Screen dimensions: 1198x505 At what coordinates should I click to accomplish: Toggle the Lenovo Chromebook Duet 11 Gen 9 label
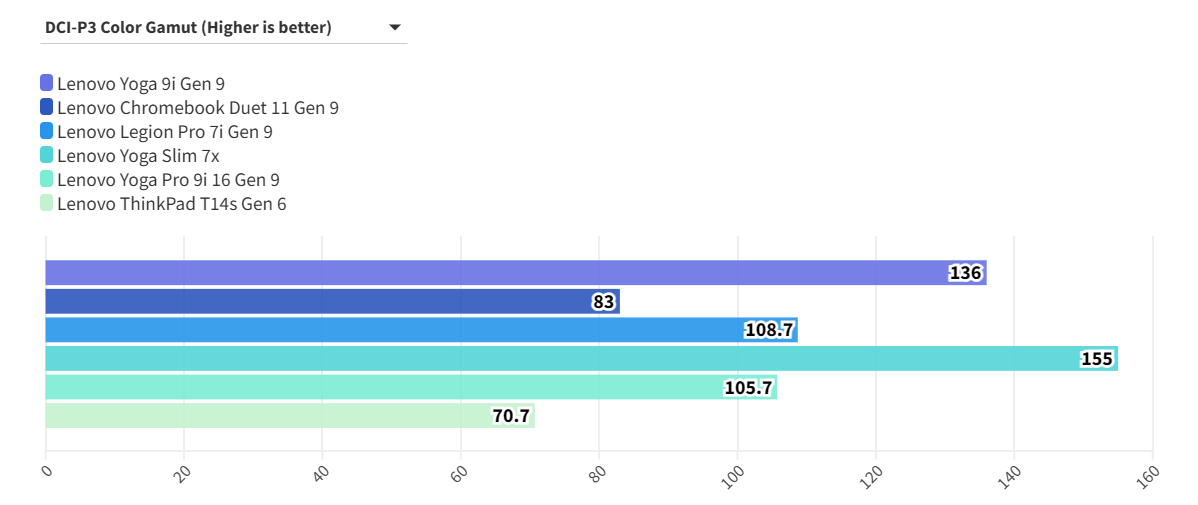pyautogui.click(x=198, y=107)
